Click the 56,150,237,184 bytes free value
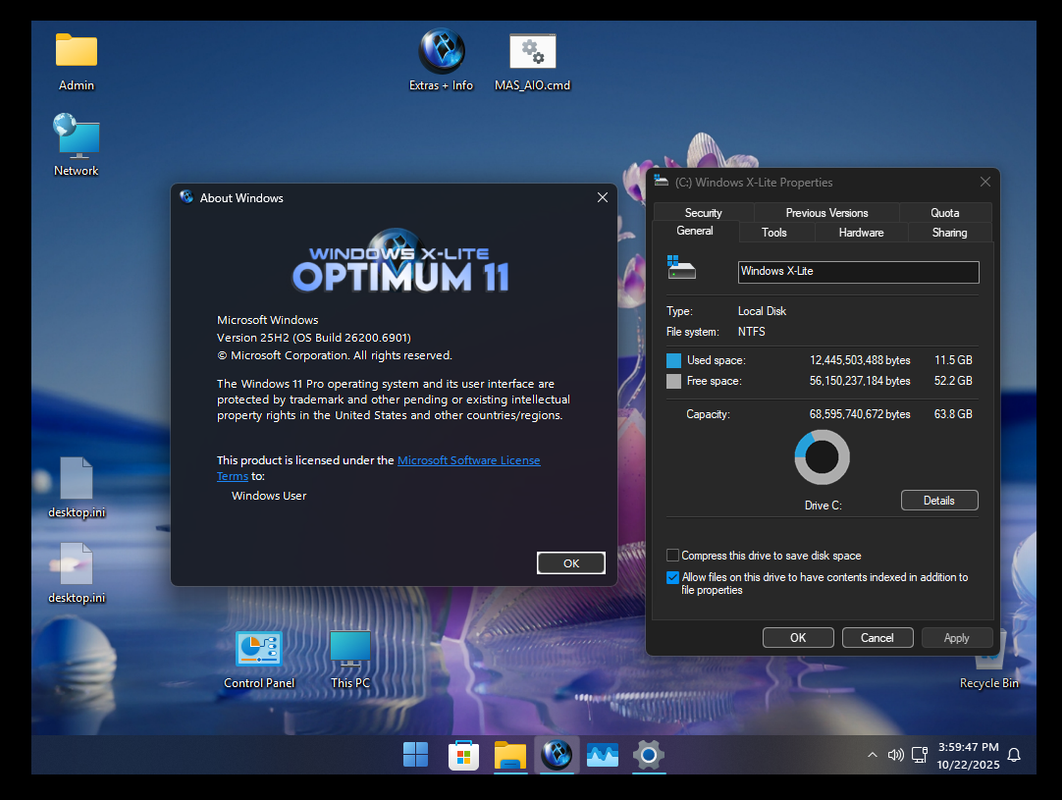The height and width of the screenshot is (800, 1062). coord(859,381)
